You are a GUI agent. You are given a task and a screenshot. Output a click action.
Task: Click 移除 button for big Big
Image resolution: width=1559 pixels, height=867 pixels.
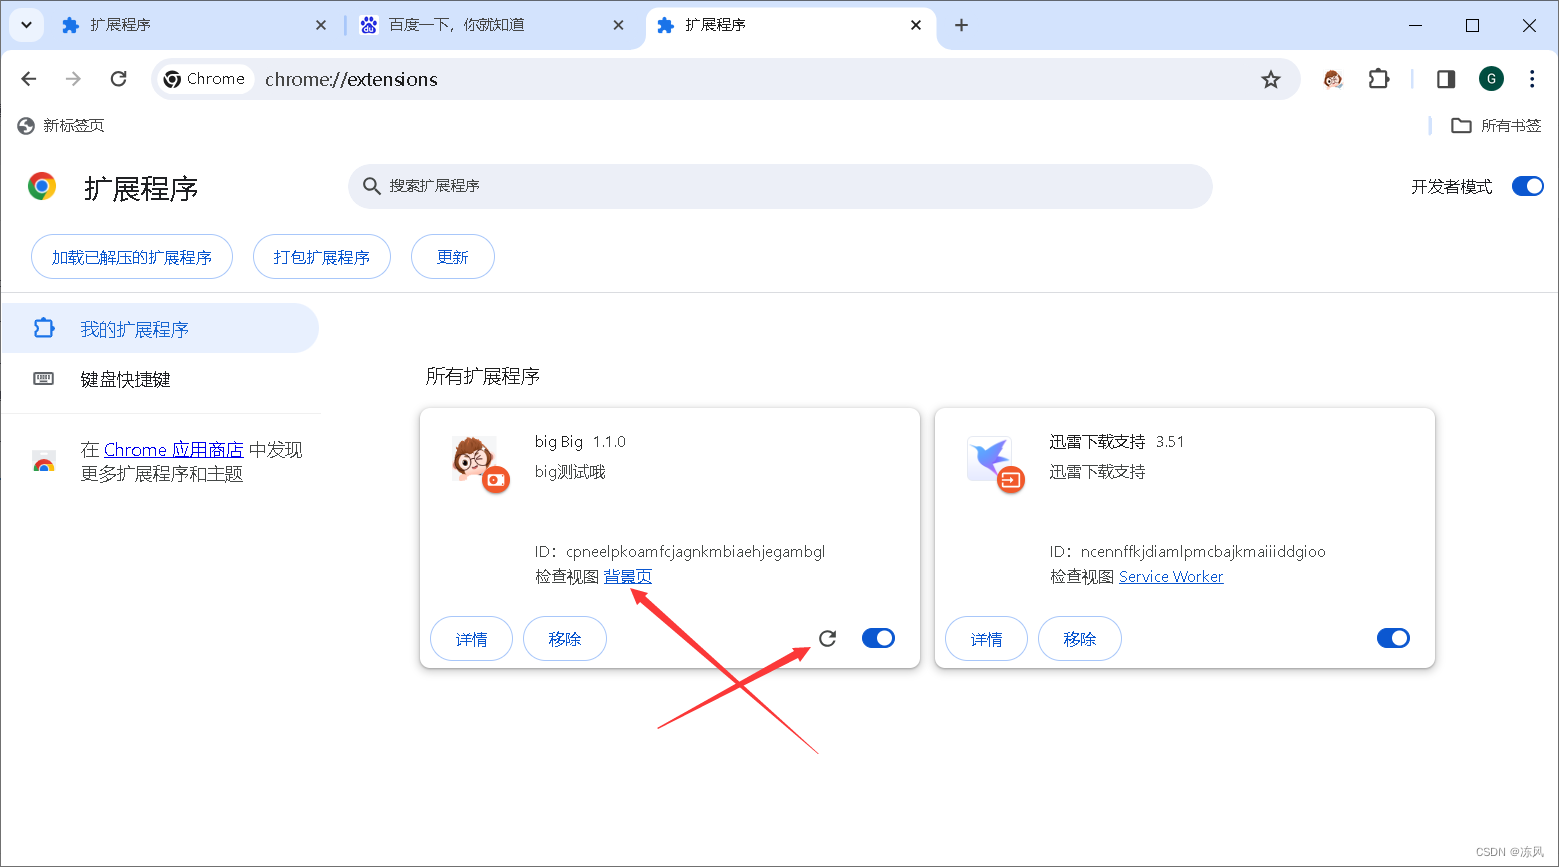coord(565,639)
